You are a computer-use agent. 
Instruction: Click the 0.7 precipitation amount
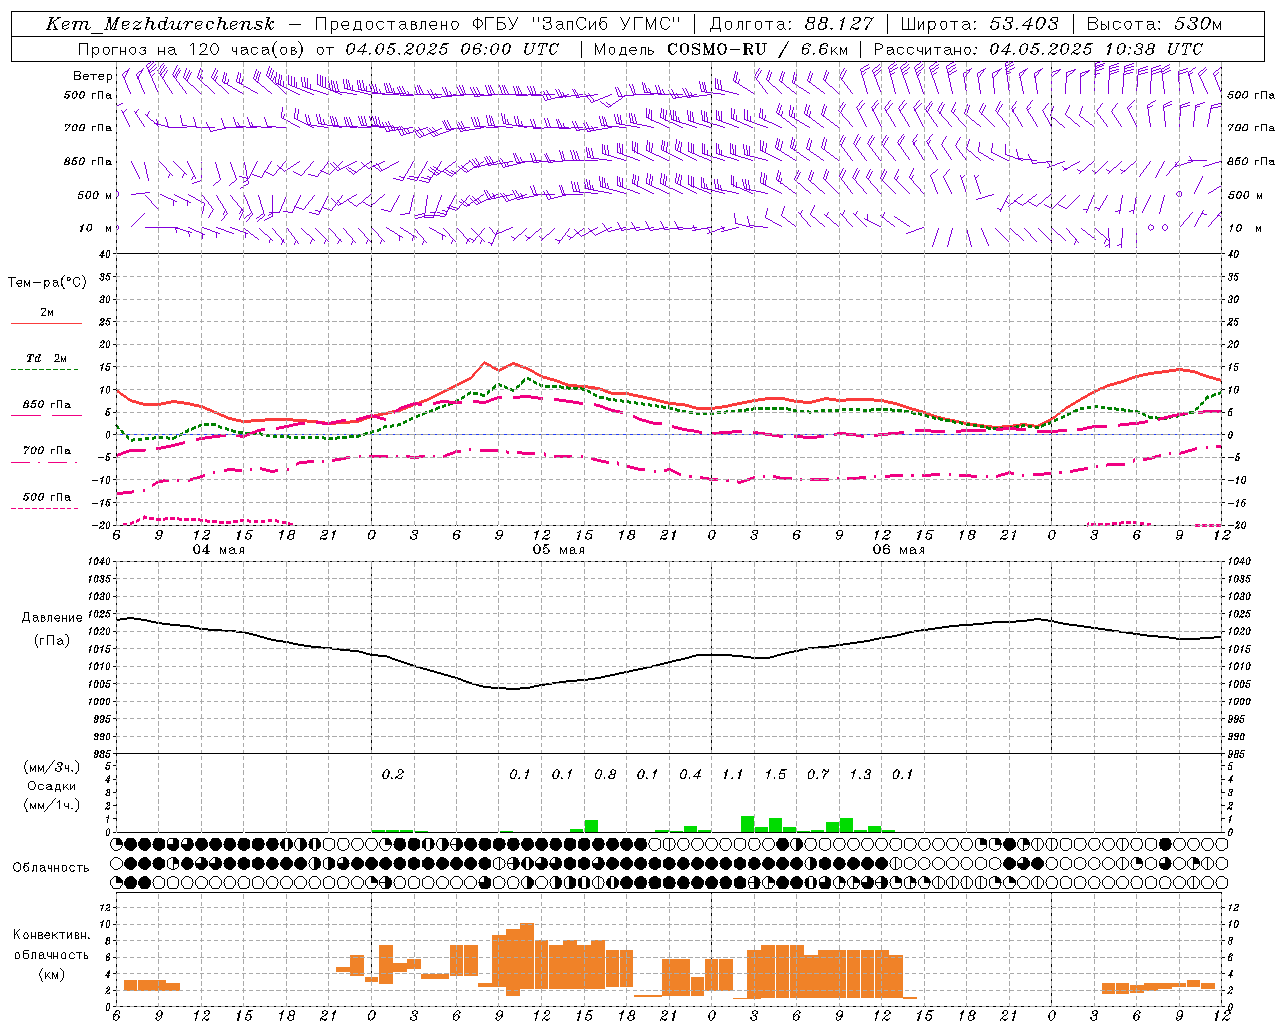coord(818,774)
